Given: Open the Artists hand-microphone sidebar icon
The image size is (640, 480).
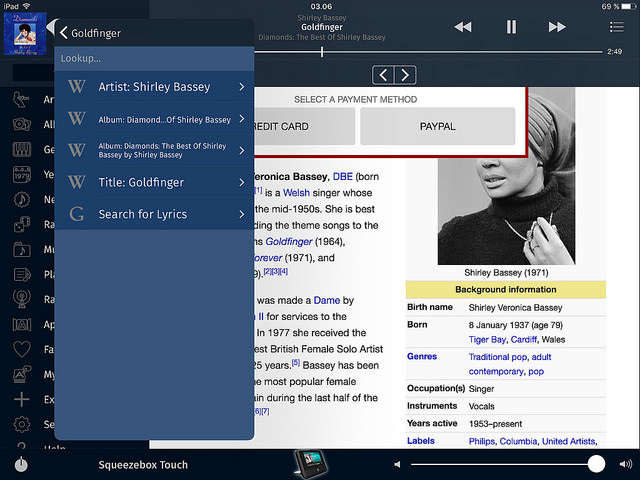Looking at the screenshot, I should click(x=21, y=100).
